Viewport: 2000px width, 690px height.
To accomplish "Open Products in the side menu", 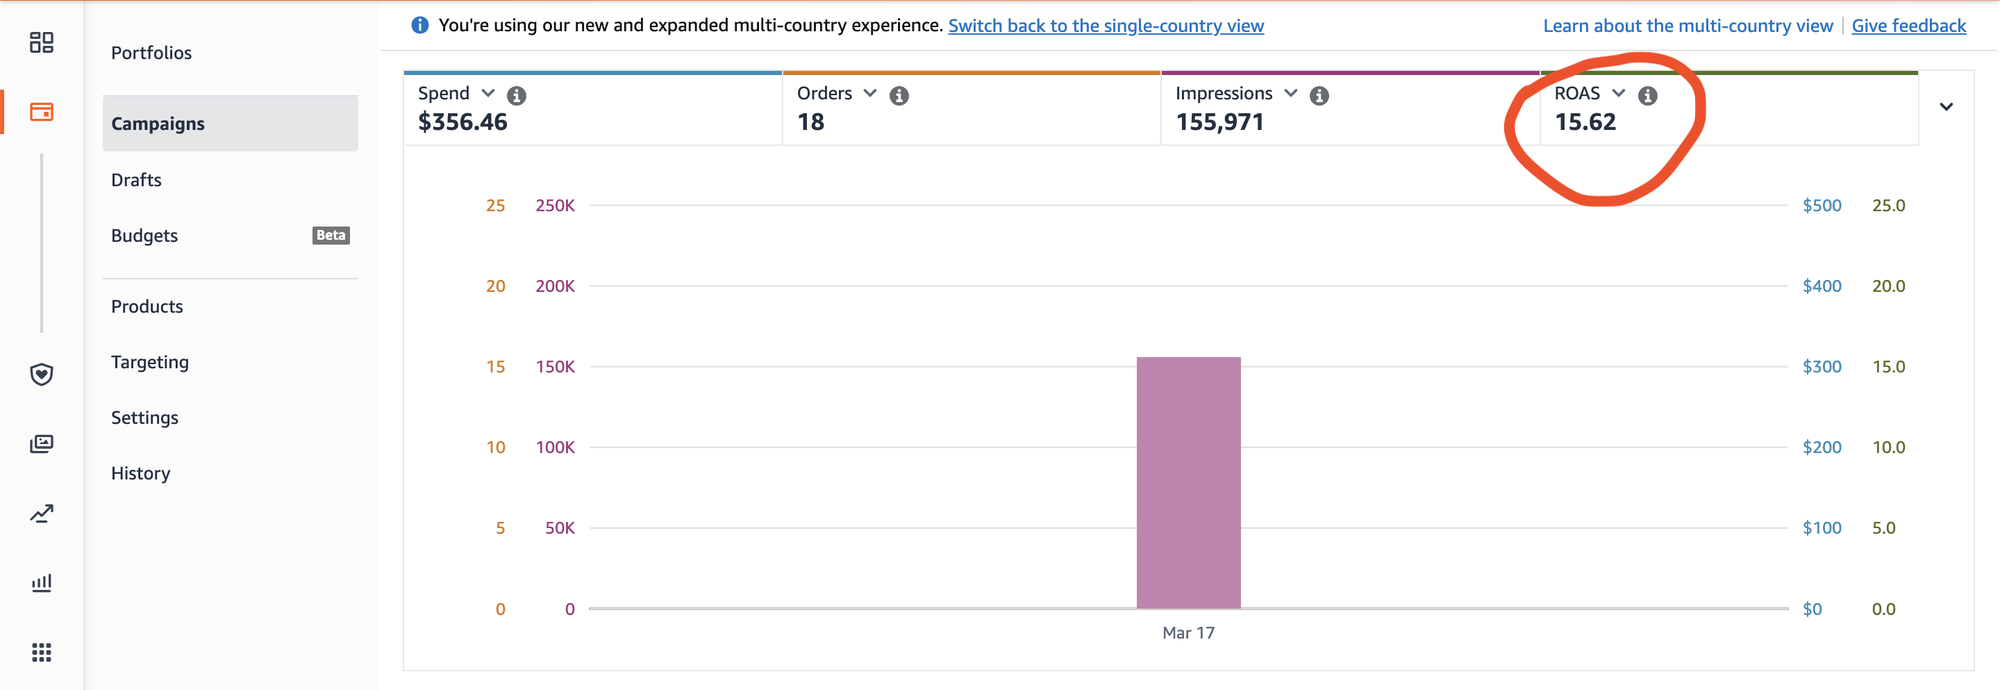I will tap(147, 307).
